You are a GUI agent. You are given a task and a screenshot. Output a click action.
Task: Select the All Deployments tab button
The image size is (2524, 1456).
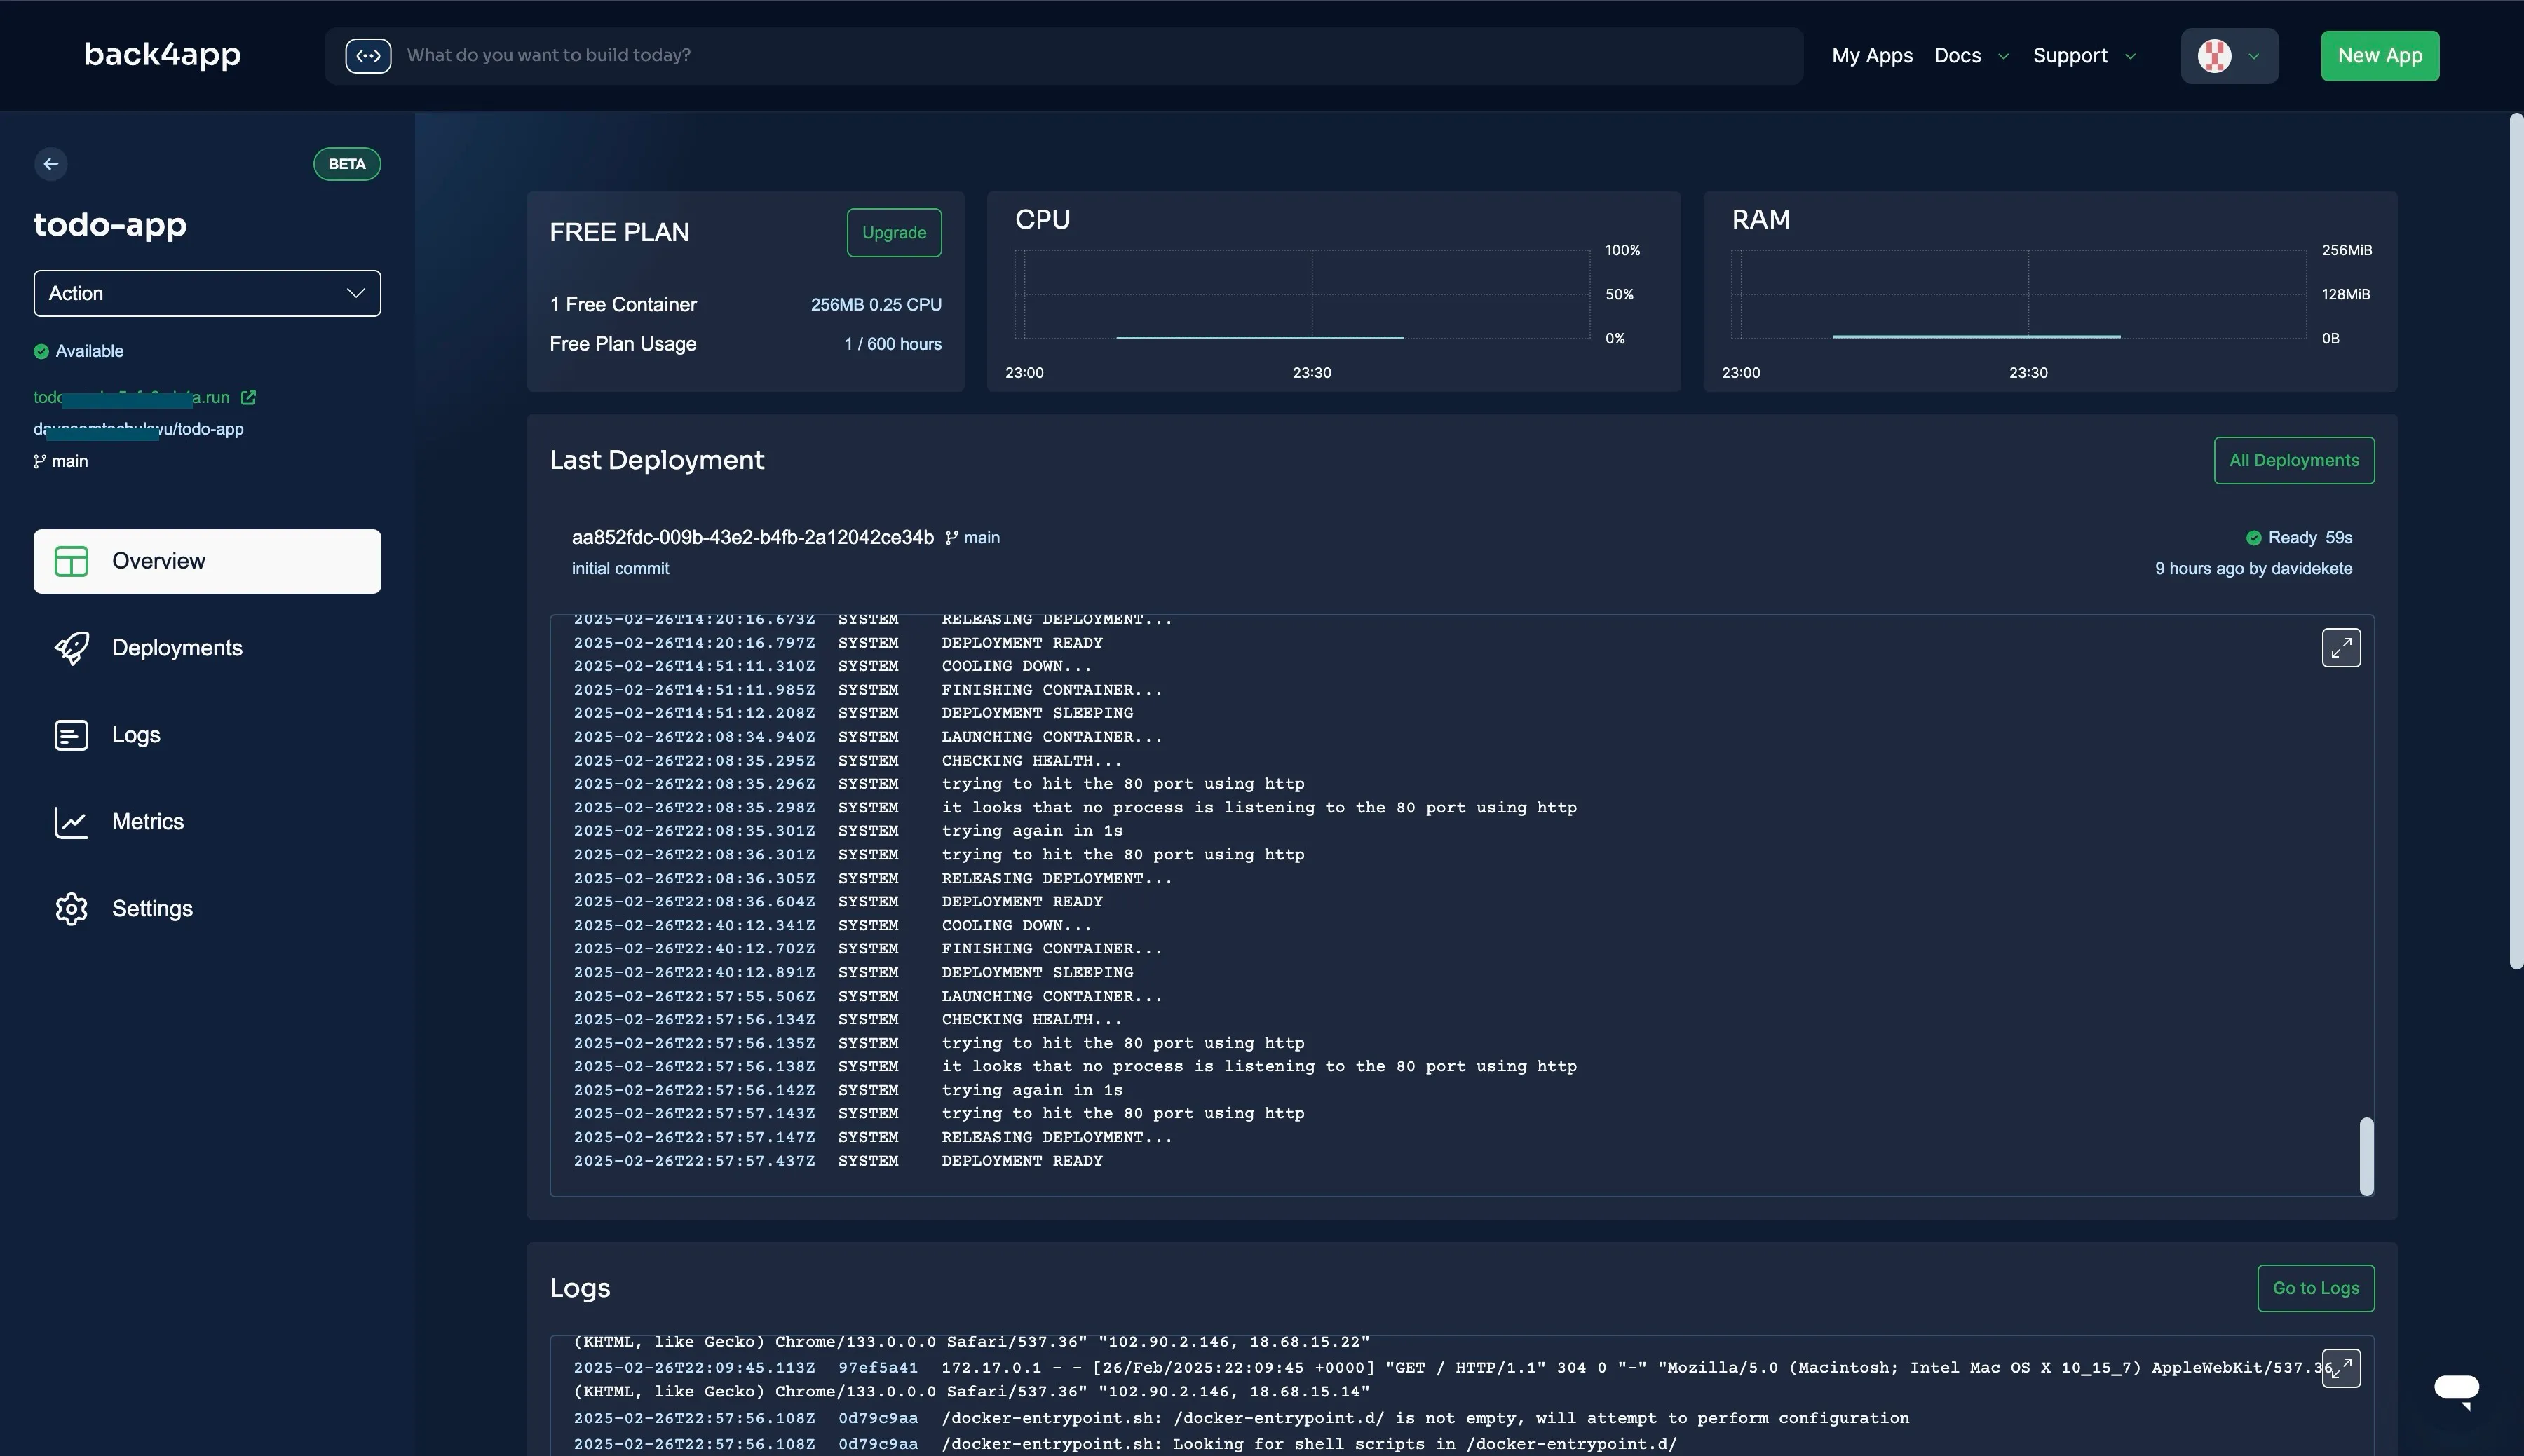tap(2293, 459)
